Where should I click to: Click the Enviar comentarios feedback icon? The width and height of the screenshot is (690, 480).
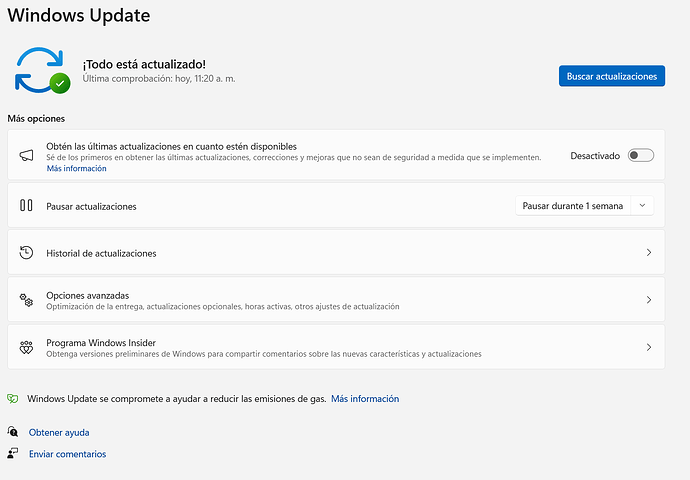click(x=13, y=453)
